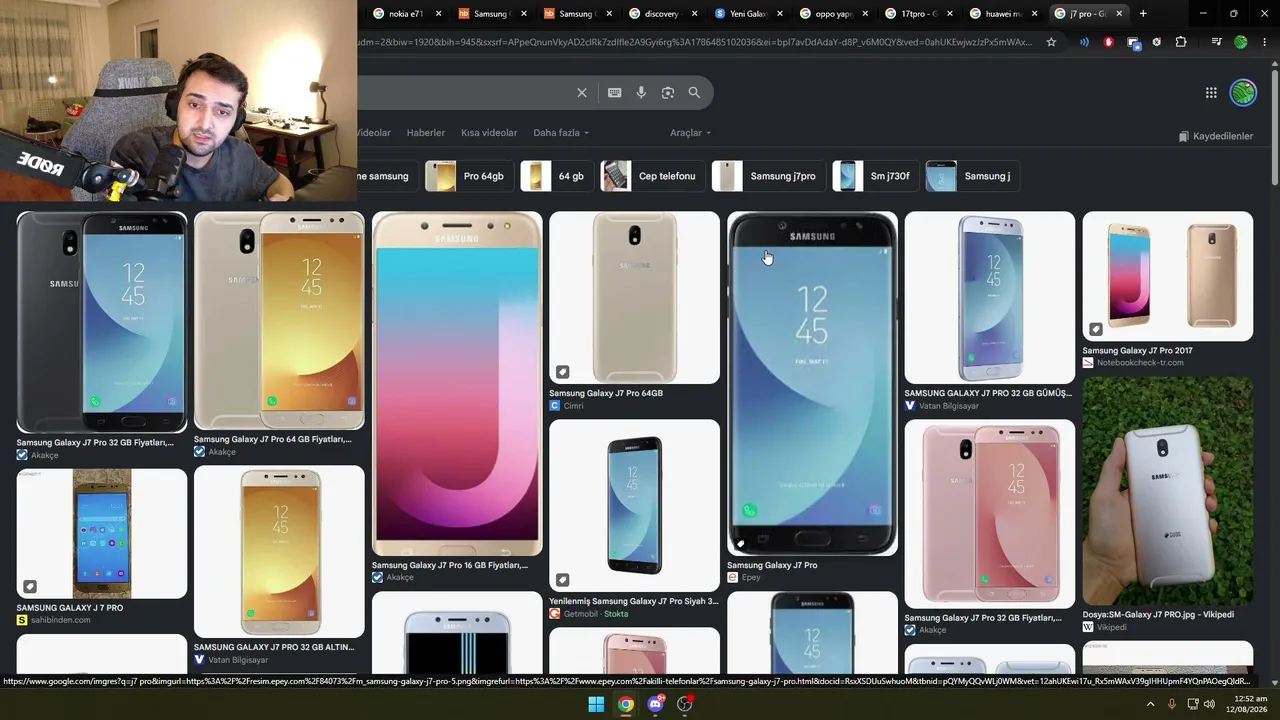The height and width of the screenshot is (720, 1280).
Task: Show hidden system tray icons
Action: point(1150,704)
